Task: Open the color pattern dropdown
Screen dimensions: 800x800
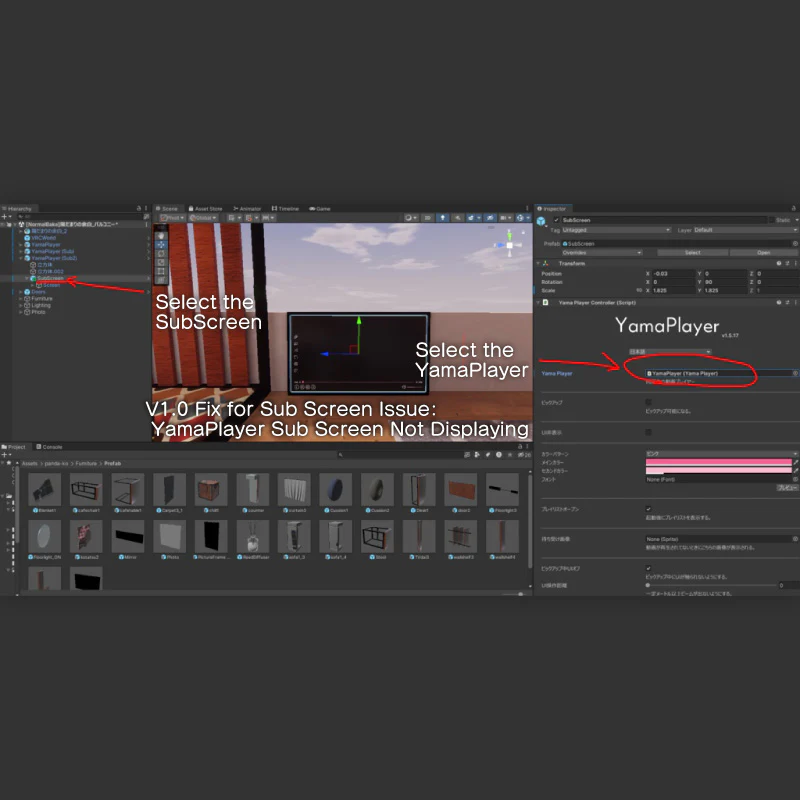Action: [722, 454]
